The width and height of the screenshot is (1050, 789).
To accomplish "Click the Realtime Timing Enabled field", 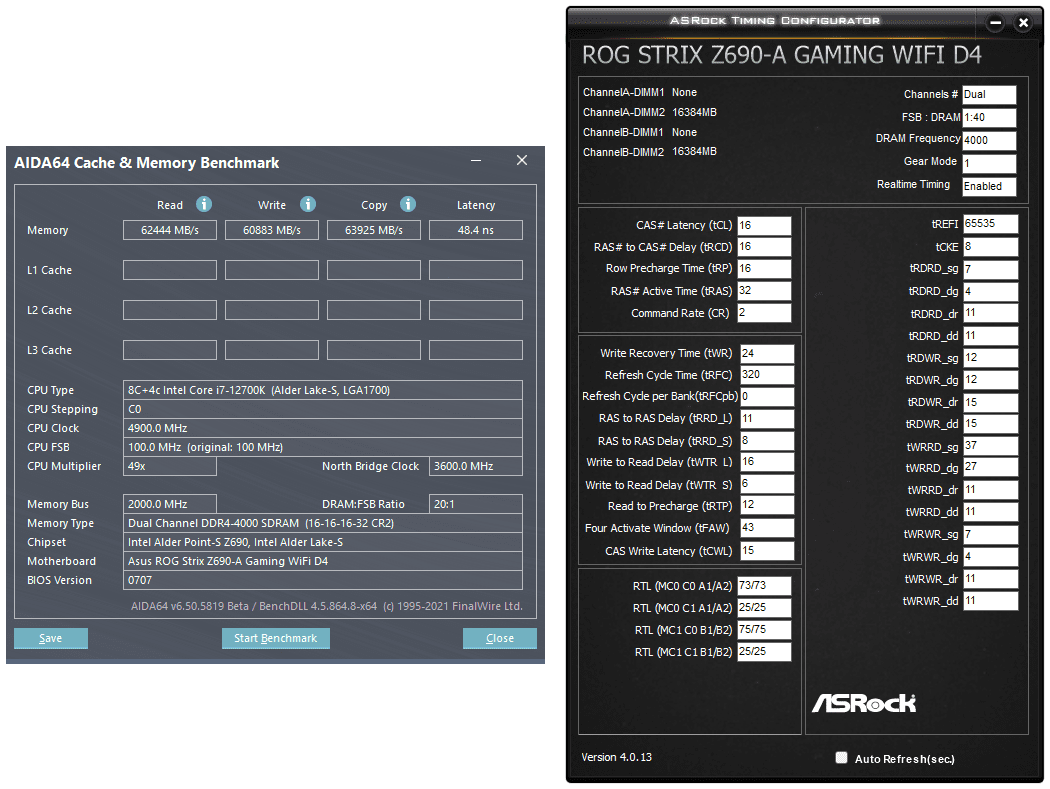I will 989,186.
